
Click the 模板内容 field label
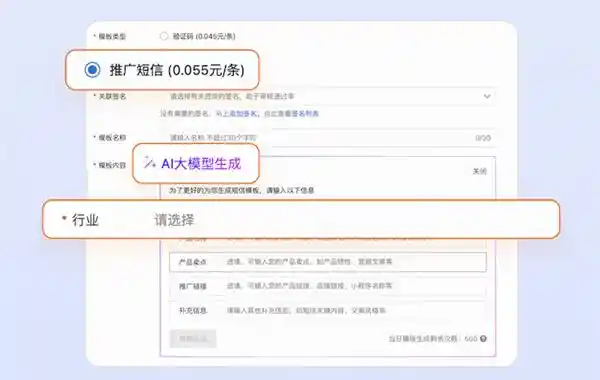point(112,165)
